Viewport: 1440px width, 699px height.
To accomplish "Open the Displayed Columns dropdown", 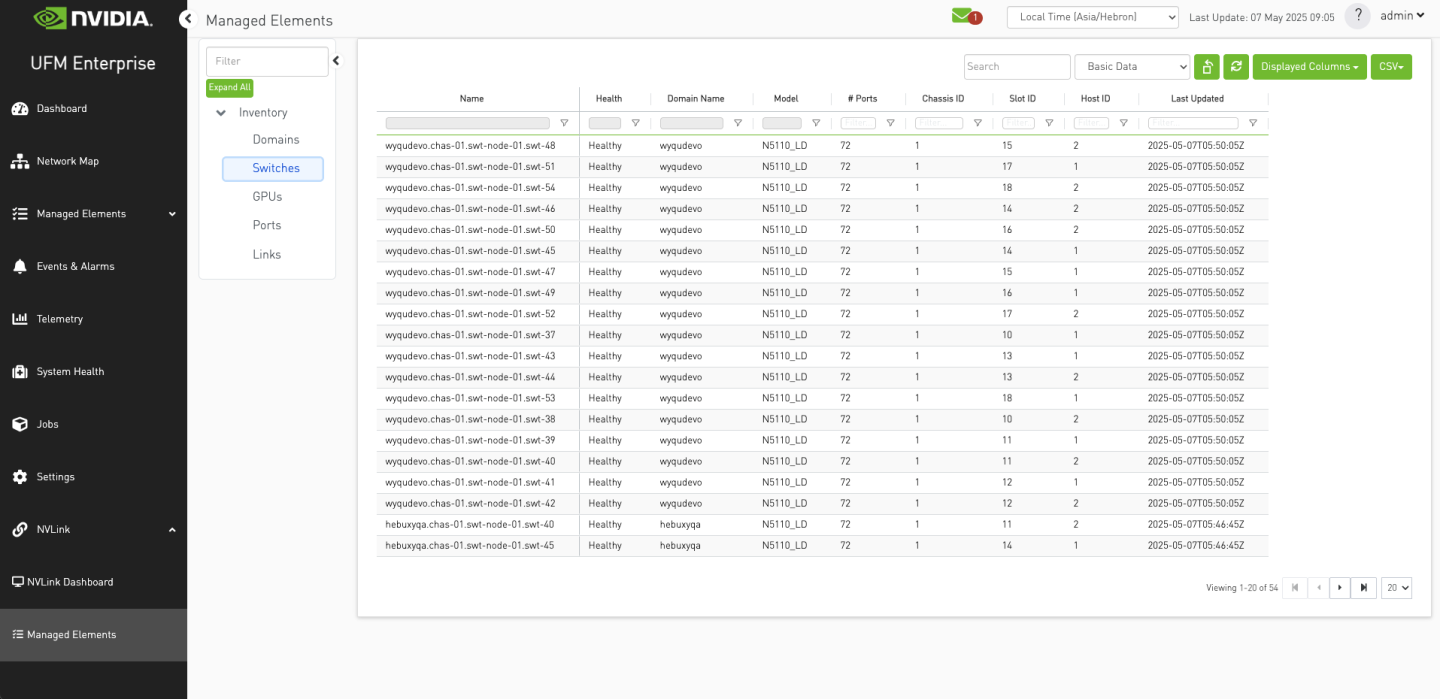I will (1308, 67).
